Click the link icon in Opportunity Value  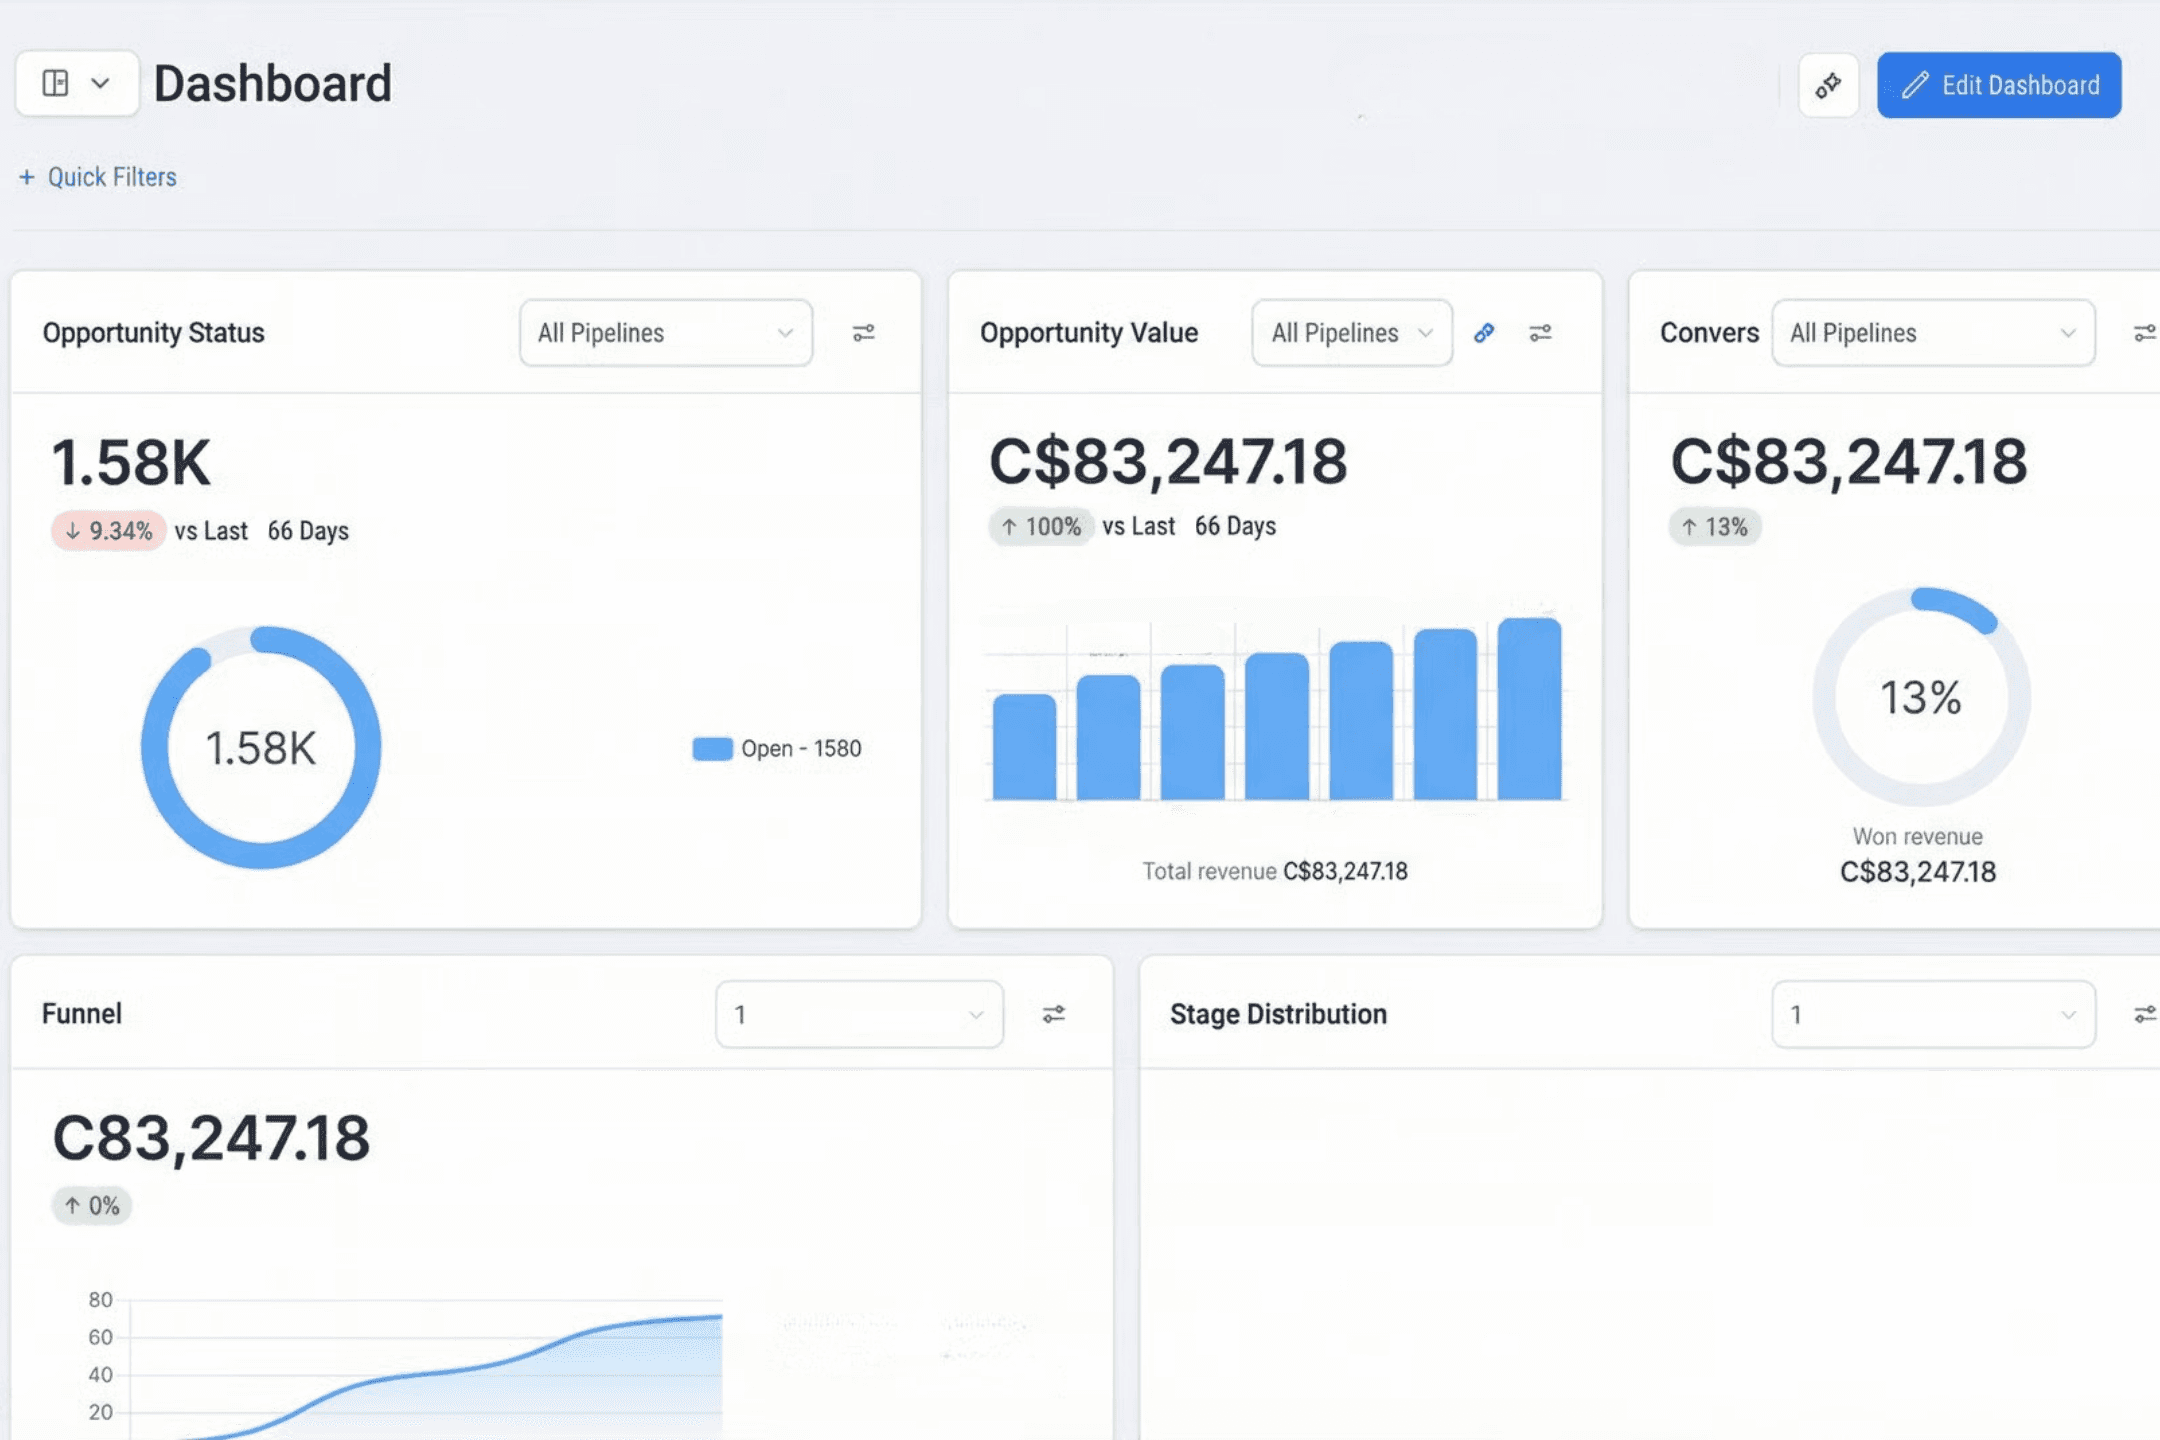(x=1484, y=333)
